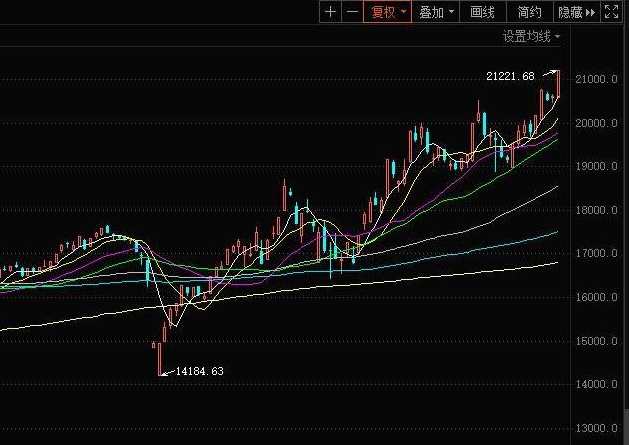This screenshot has width=629, height=445.
Task: Open the 设置均线 moving average settings
Action: click(531, 37)
